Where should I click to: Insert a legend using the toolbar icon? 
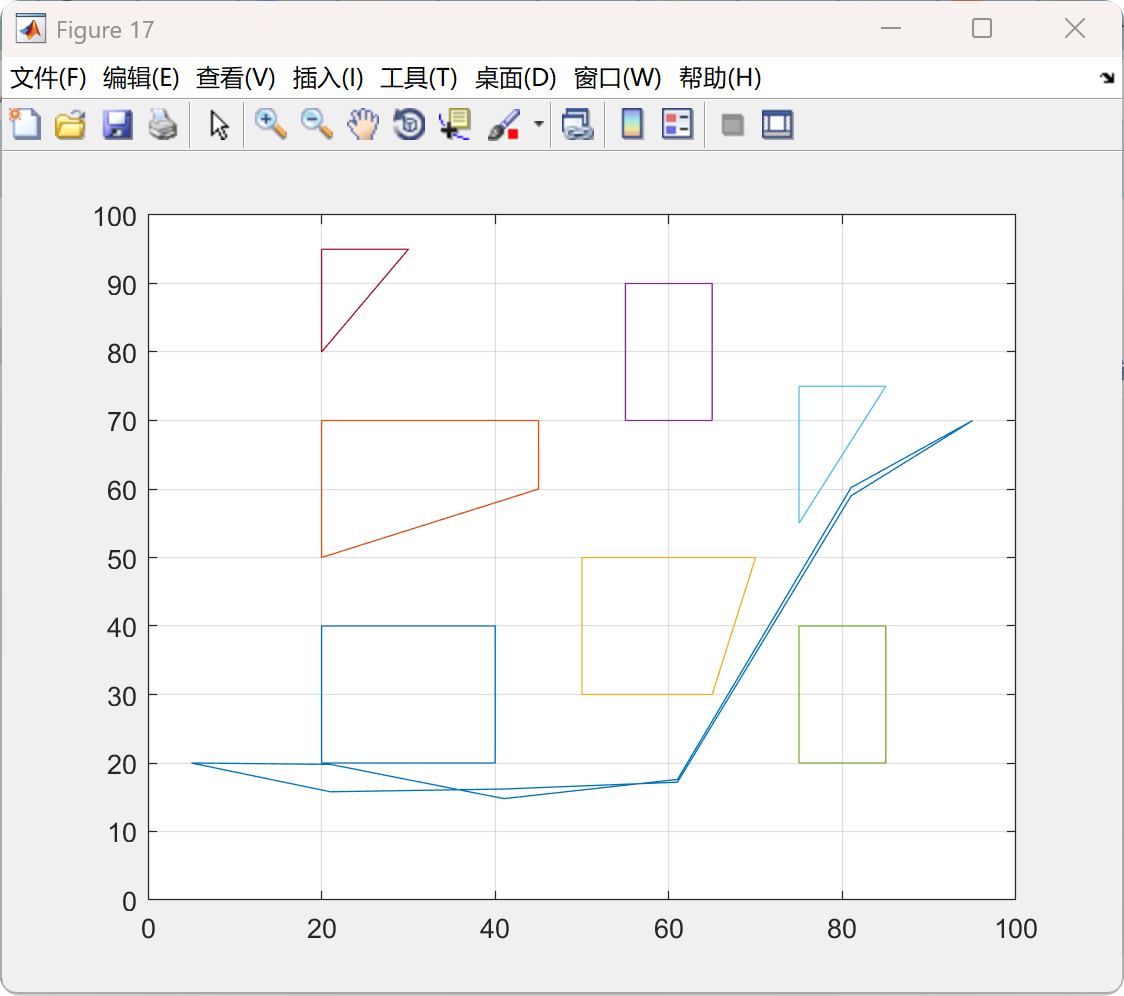pos(677,125)
